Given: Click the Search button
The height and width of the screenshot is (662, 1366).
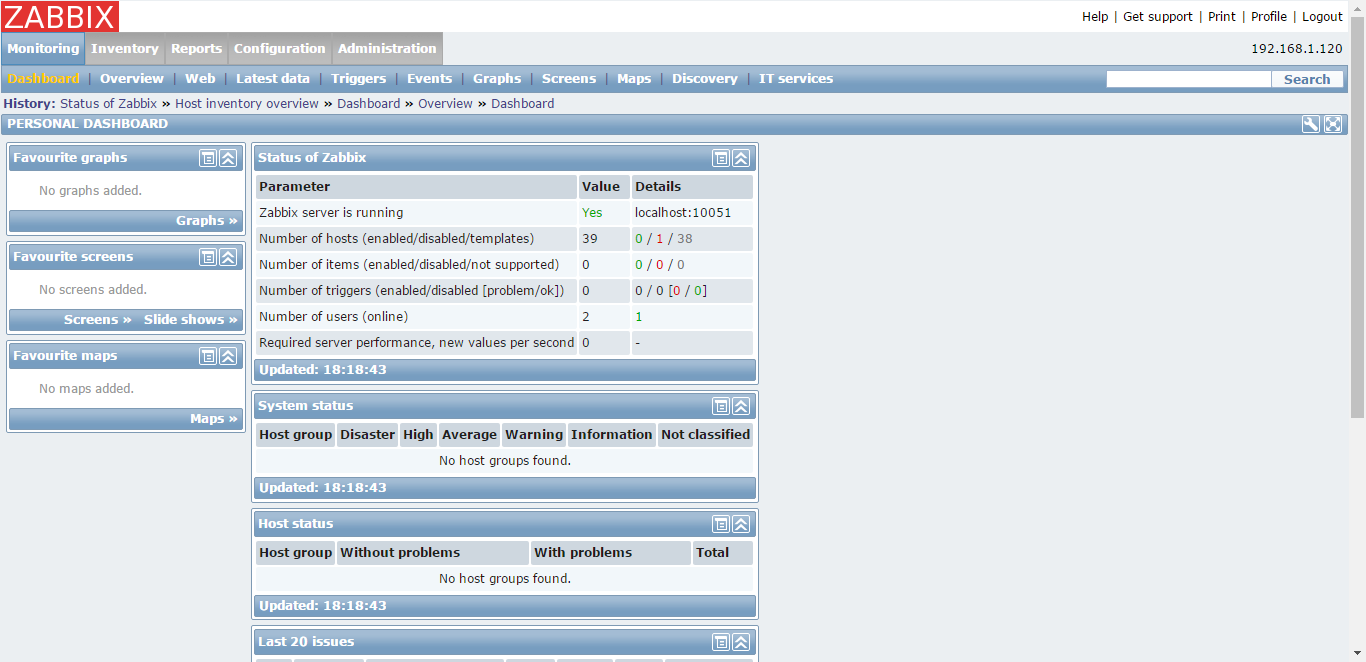Looking at the screenshot, I should pyautogui.click(x=1307, y=79).
